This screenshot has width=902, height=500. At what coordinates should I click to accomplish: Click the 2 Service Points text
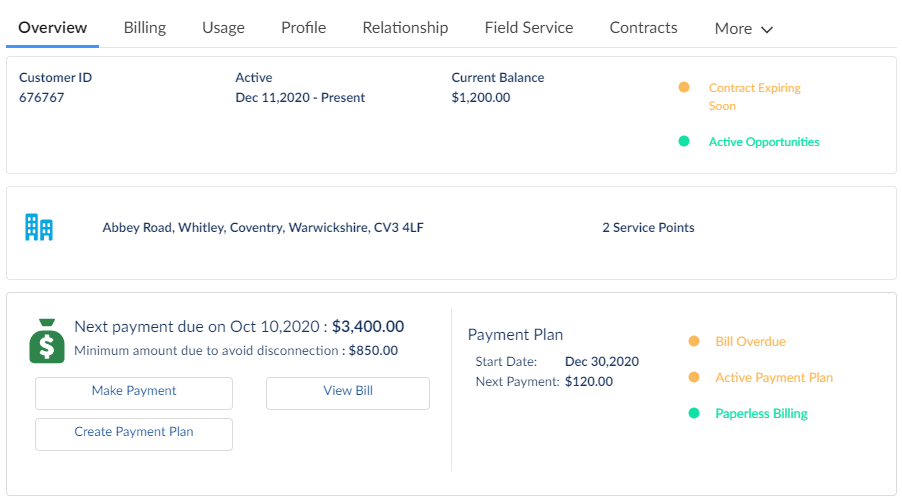(648, 227)
